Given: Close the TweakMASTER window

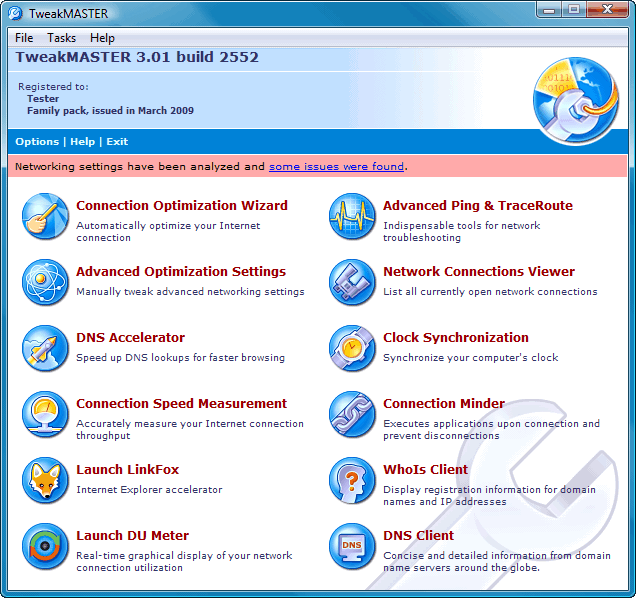Looking at the screenshot, I should [607, 10].
